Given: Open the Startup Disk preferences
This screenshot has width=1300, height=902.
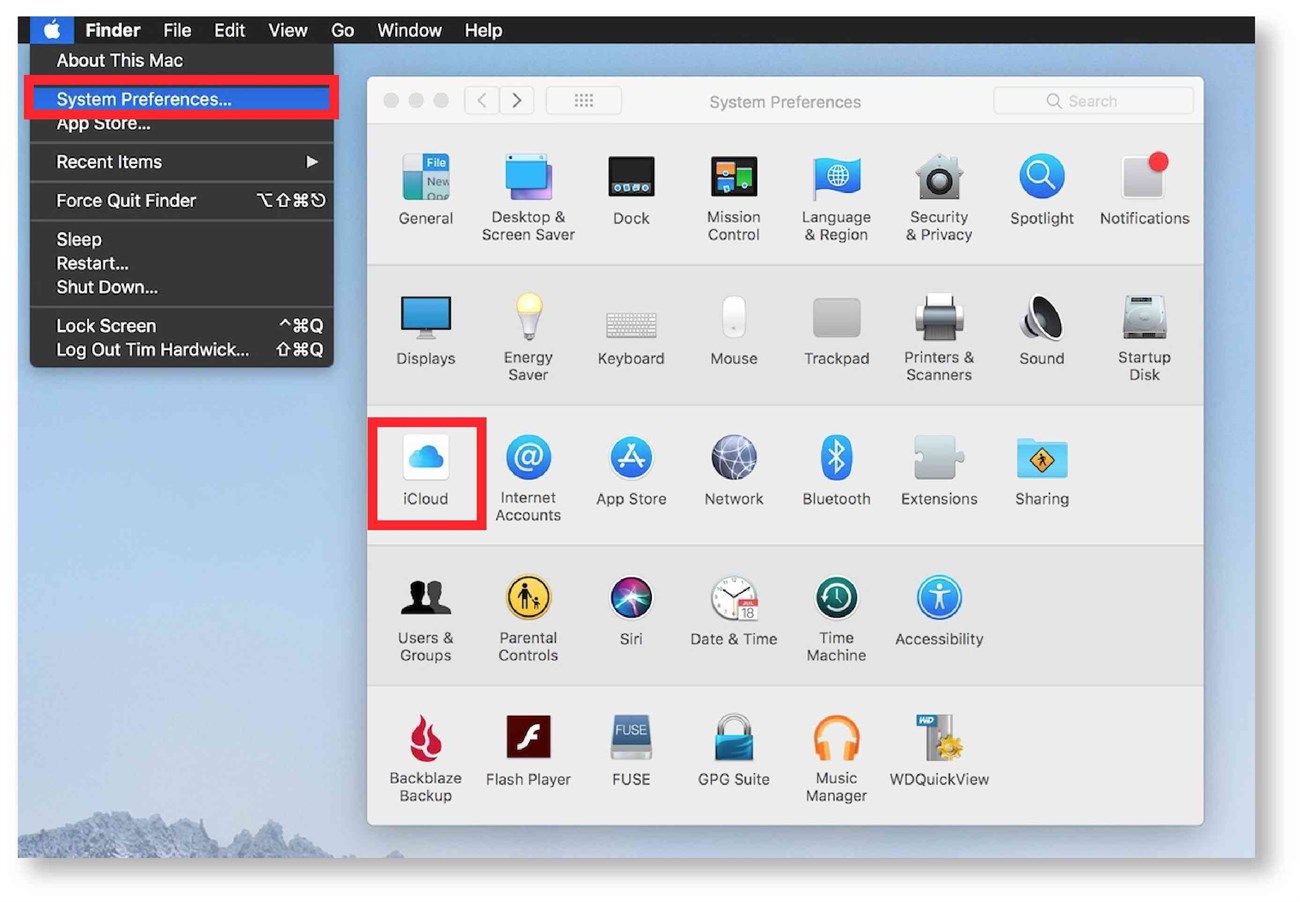Looking at the screenshot, I should point(1144,337).
